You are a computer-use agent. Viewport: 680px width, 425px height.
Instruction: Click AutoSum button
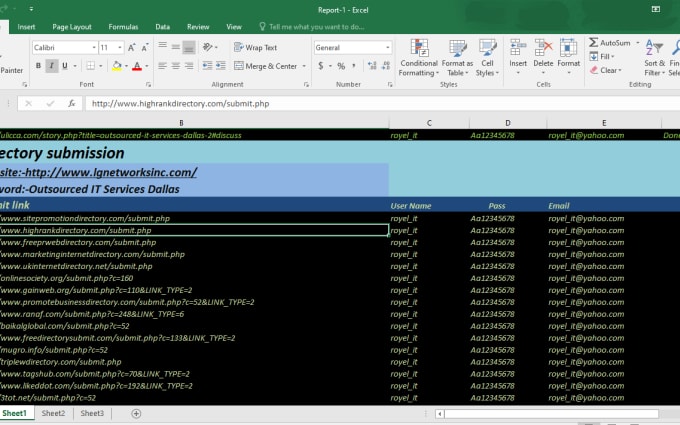click(x=611, y=42)
